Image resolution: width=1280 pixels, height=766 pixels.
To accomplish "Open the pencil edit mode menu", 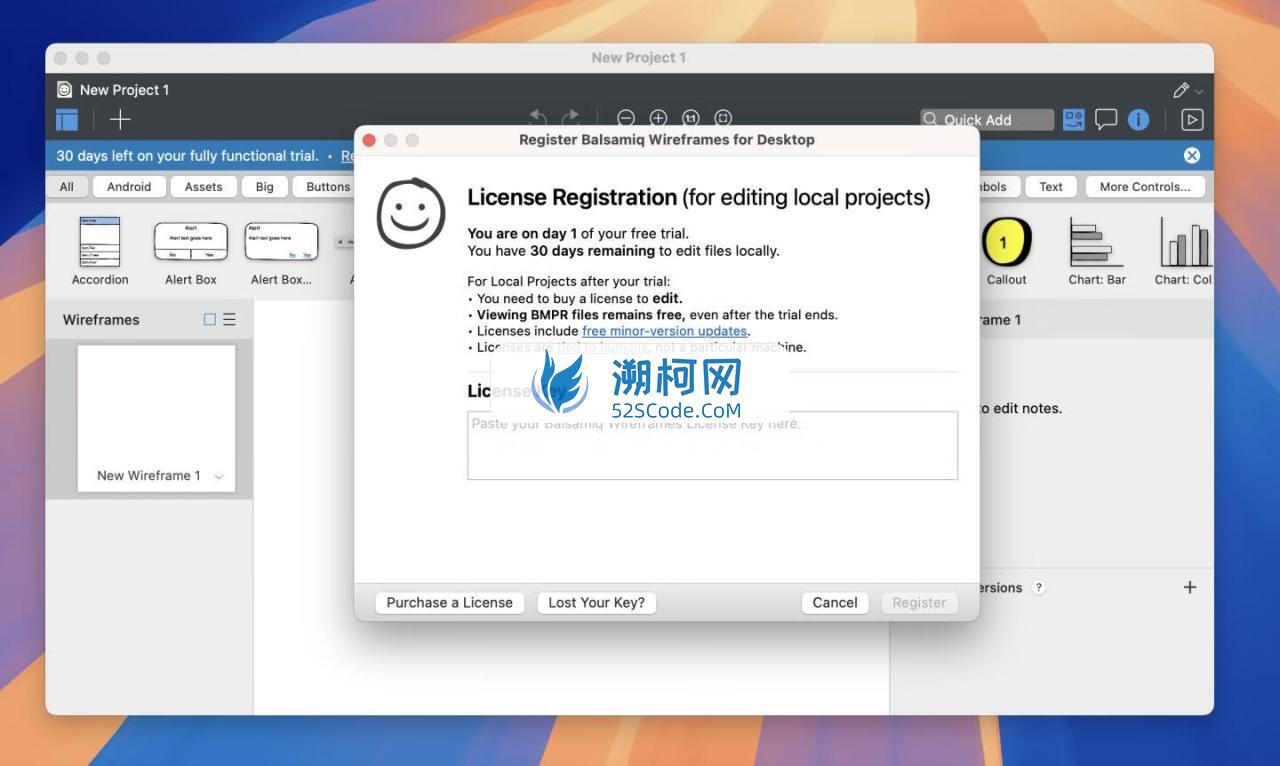I will click(x=1188, y=90).
